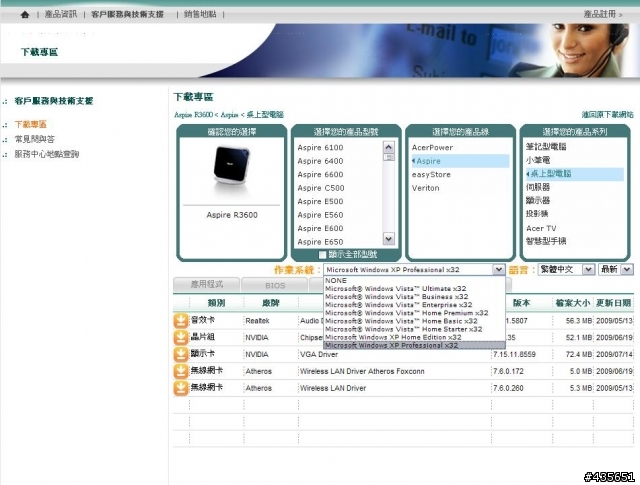This screenshot has height=485, width=640.
Task: Click the 類別 column header
Action: click(x=216, y=303)
